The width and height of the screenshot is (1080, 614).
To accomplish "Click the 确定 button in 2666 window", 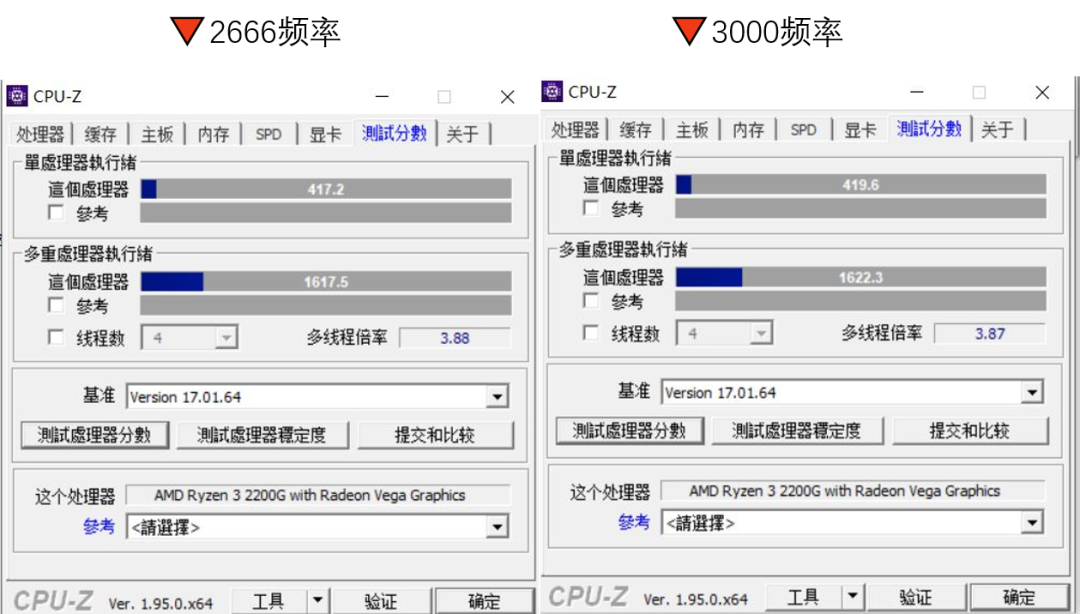I will click(x=484, y=601).
